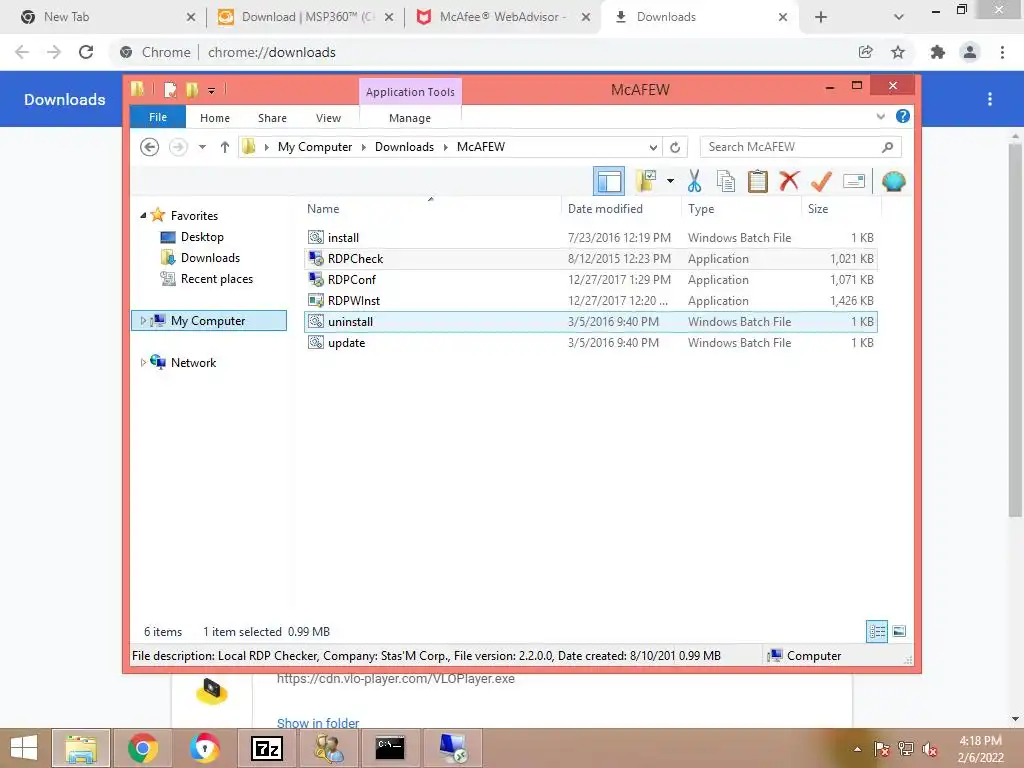Open Command Prompt from the taskbar
1024x768 pixels.
click(390, 748)
